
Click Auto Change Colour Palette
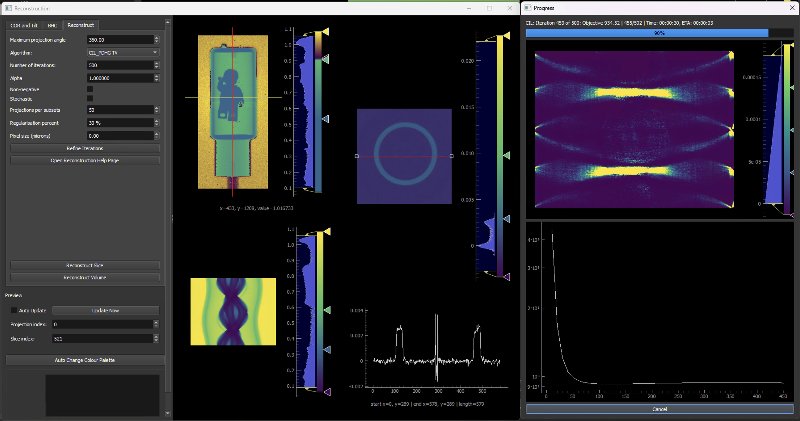pyautogui.click(x=85, y=360)
